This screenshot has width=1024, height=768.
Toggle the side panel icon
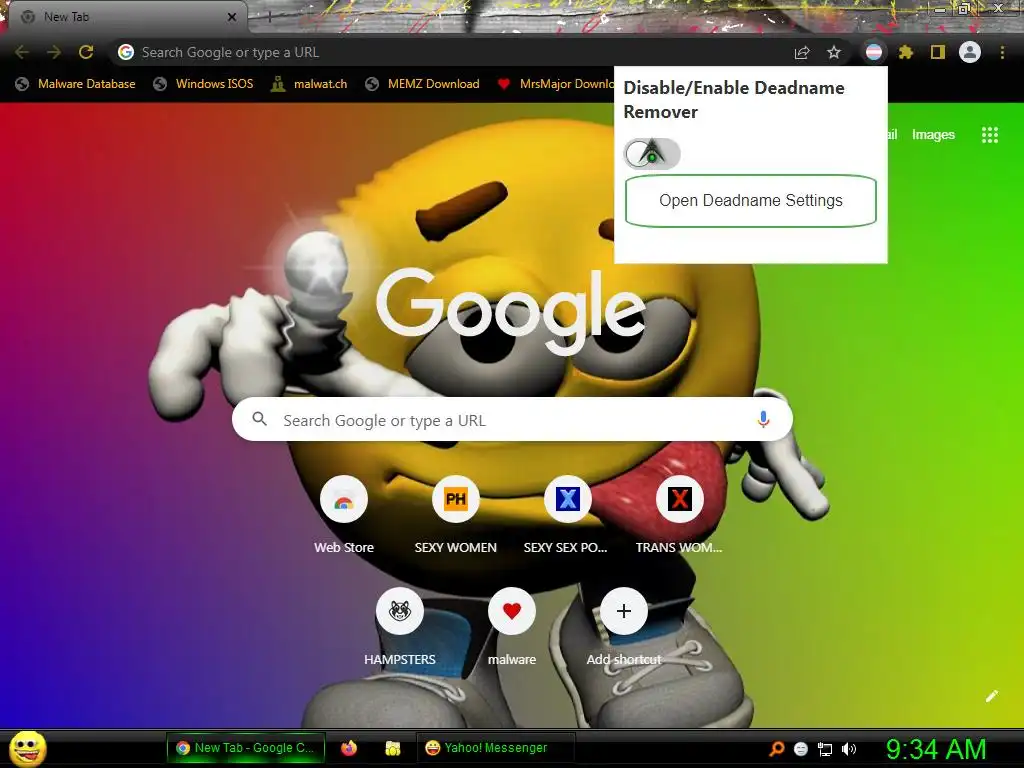[938, 52]
